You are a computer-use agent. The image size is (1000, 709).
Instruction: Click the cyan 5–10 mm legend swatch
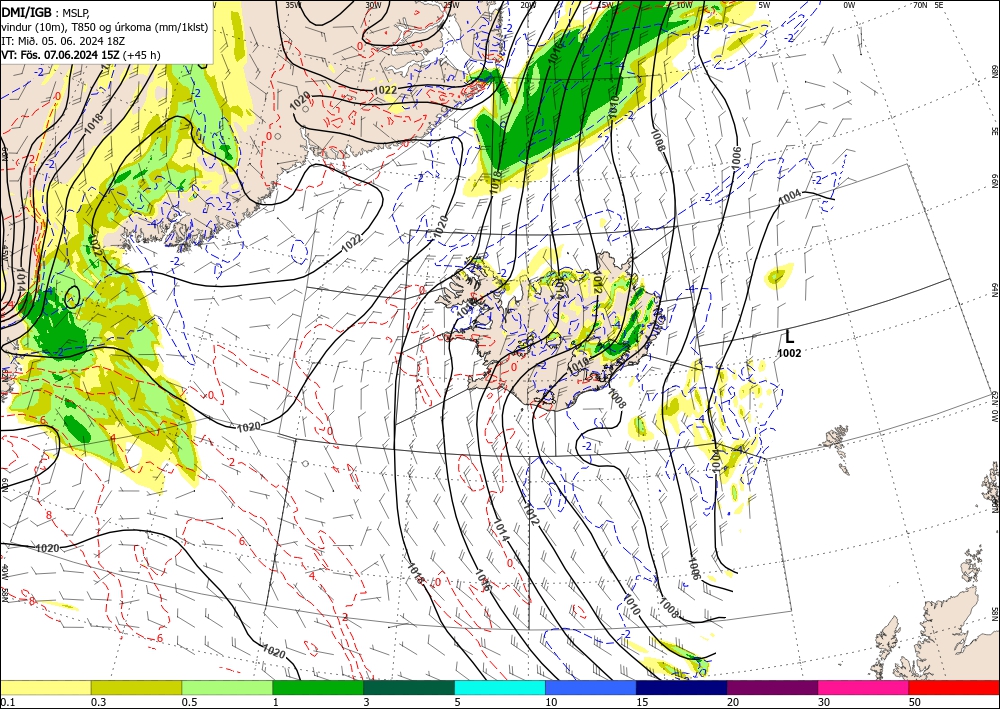point(500,687)
